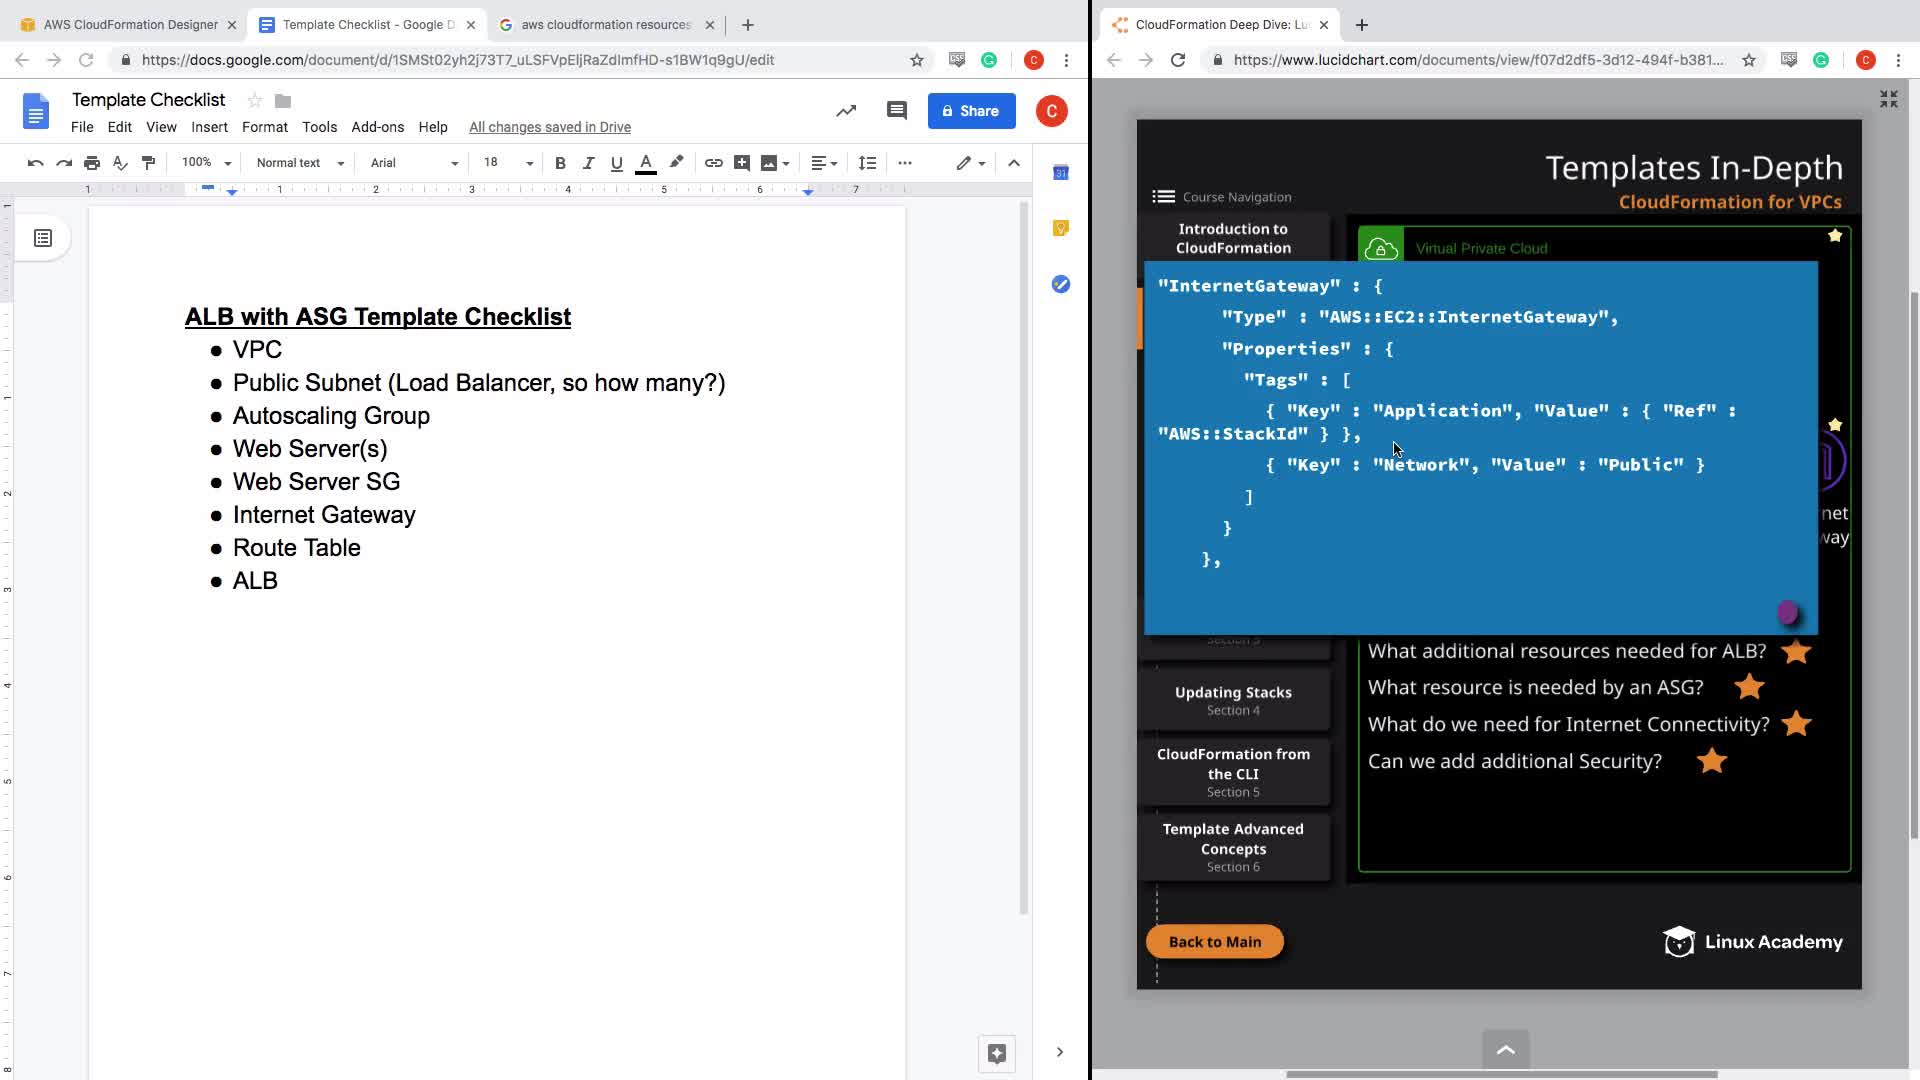Click the print icon
Image resolution: width=1920 pixels, height=1080 pixels.
[x=92, y=163]
